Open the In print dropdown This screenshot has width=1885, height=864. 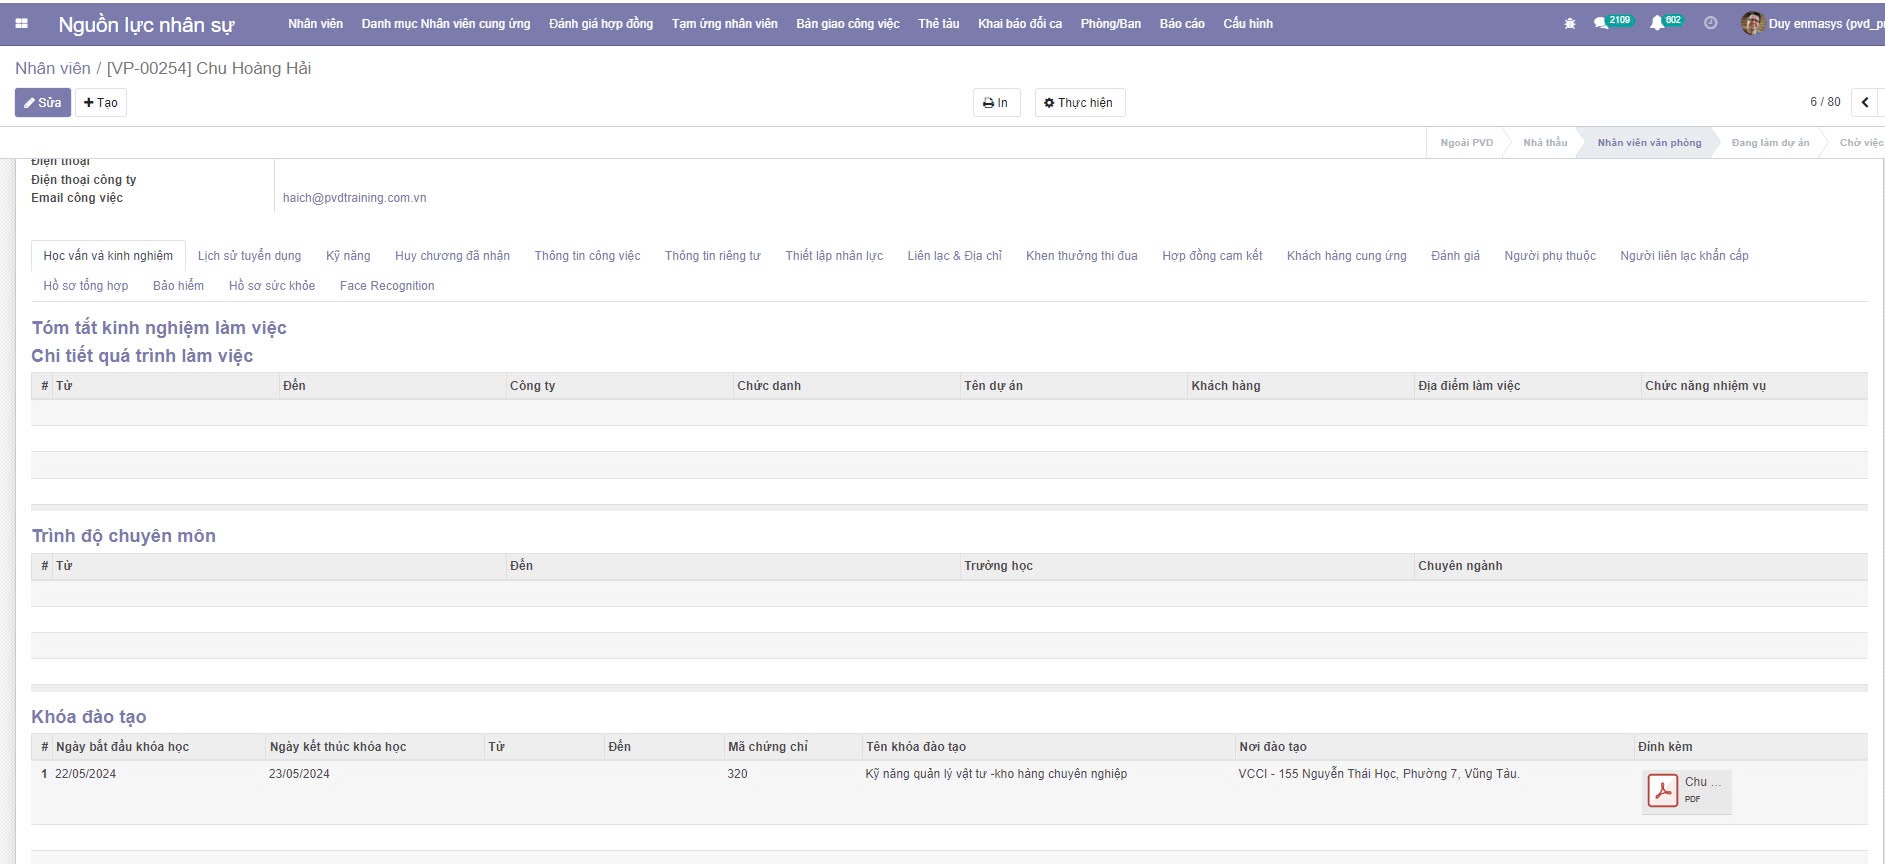click(x=996, y=102)
